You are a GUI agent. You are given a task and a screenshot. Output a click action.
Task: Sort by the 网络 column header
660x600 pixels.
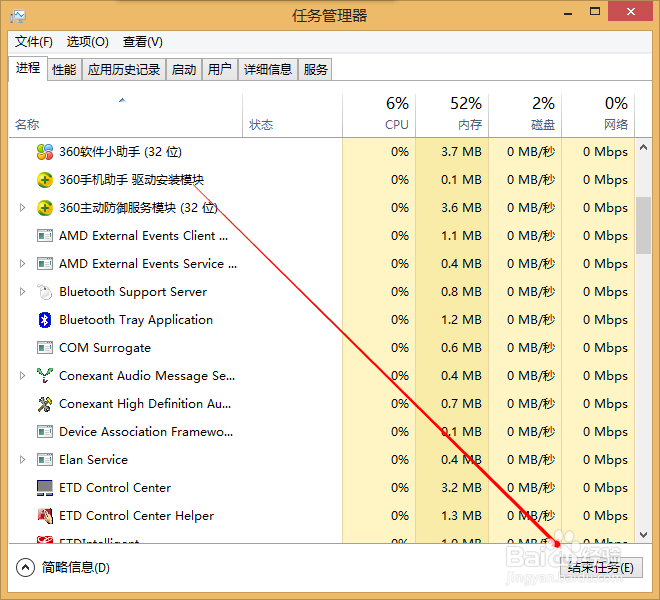(598, 116)
